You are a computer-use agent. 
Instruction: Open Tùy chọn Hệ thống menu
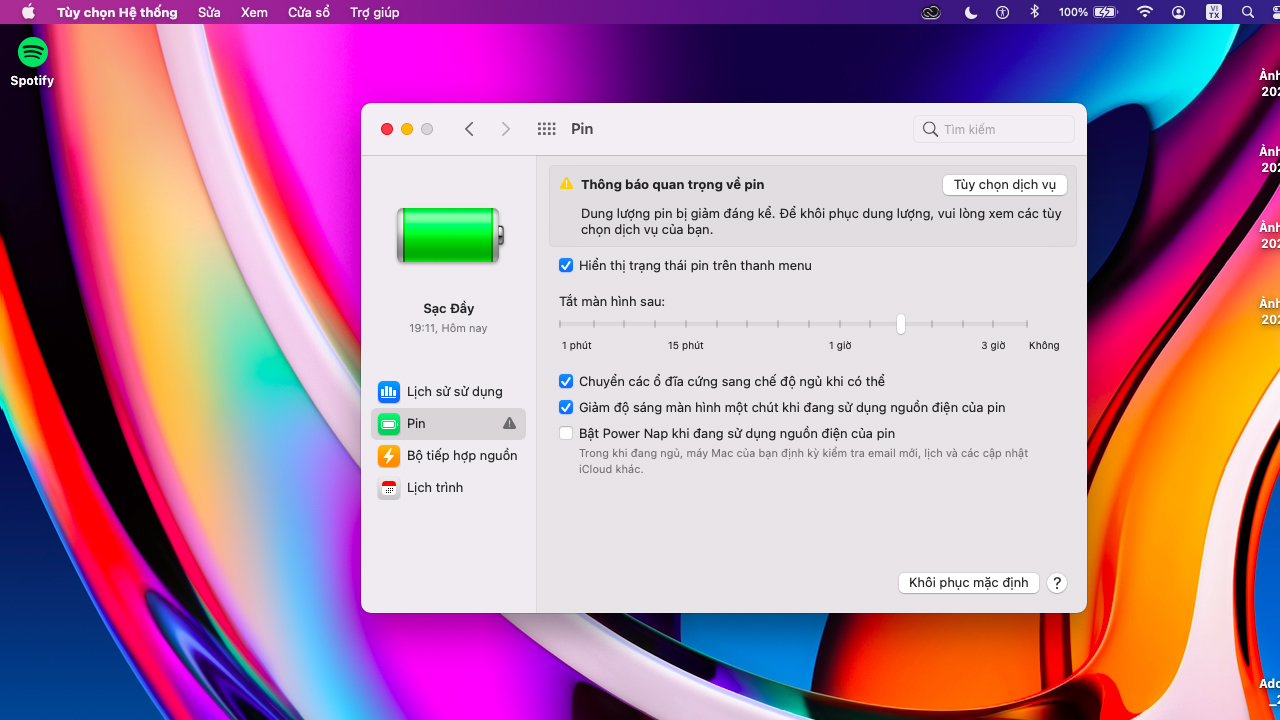117,12
